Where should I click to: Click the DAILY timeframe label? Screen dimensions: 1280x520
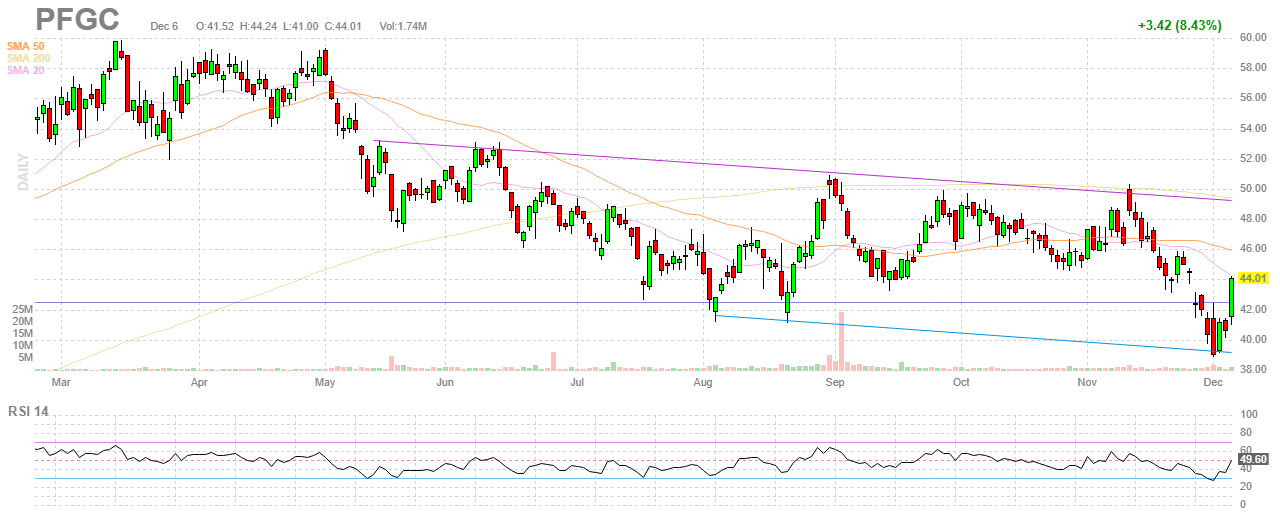coord(22,172)
